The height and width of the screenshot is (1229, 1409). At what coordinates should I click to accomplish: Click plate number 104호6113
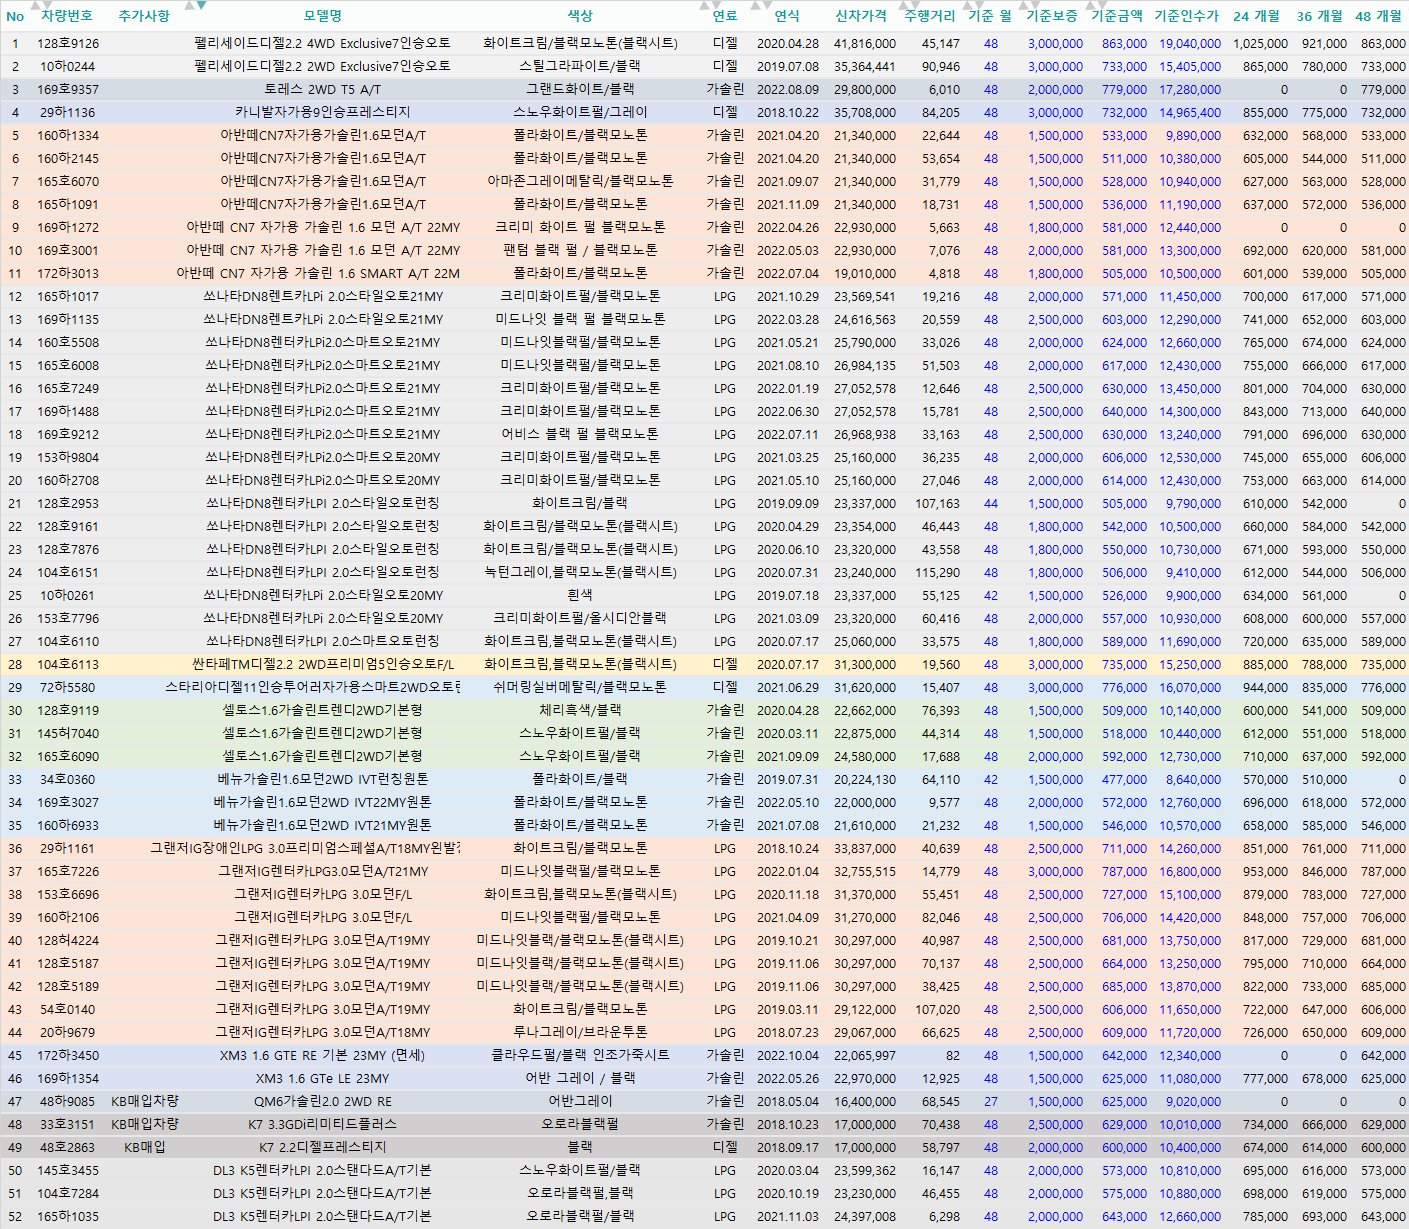pos(68,665)
